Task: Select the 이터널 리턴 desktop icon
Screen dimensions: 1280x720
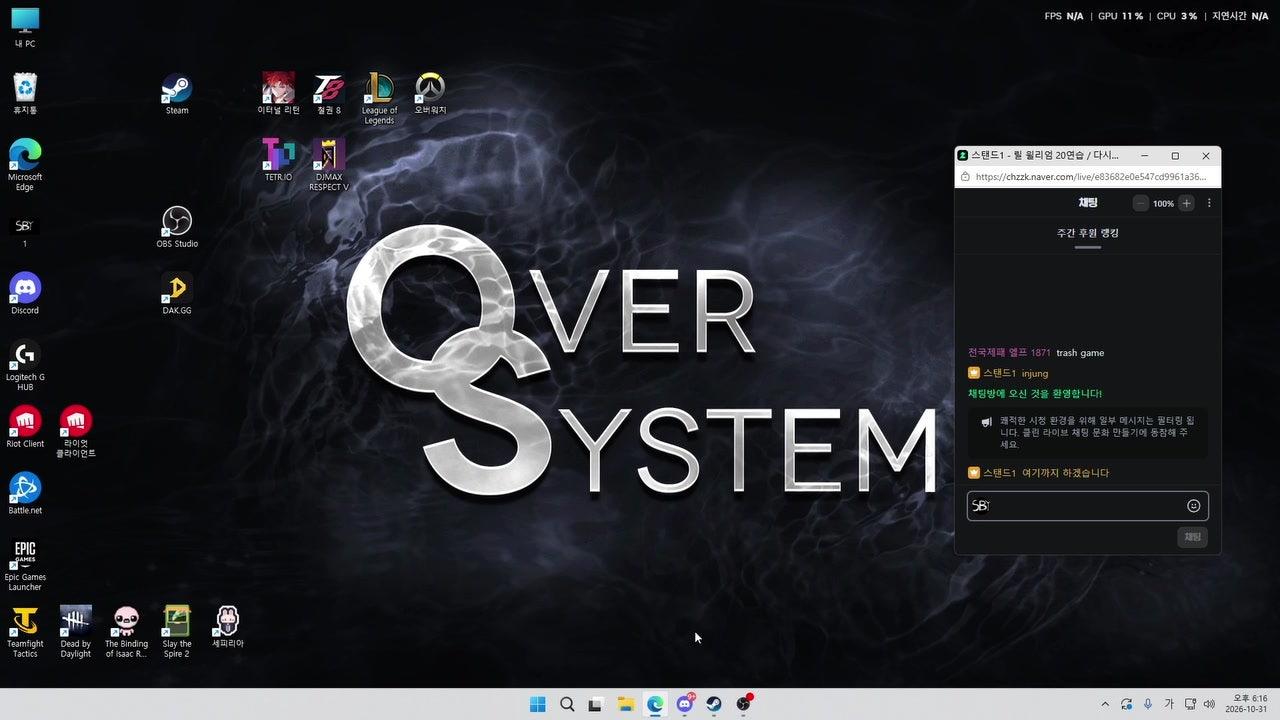Action: coord(278,94)
